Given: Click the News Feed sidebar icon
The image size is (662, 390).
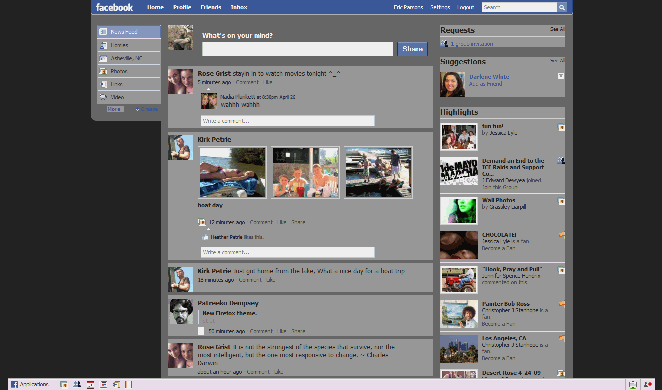Looking at the screenshot, I should [x=103, y=32].
